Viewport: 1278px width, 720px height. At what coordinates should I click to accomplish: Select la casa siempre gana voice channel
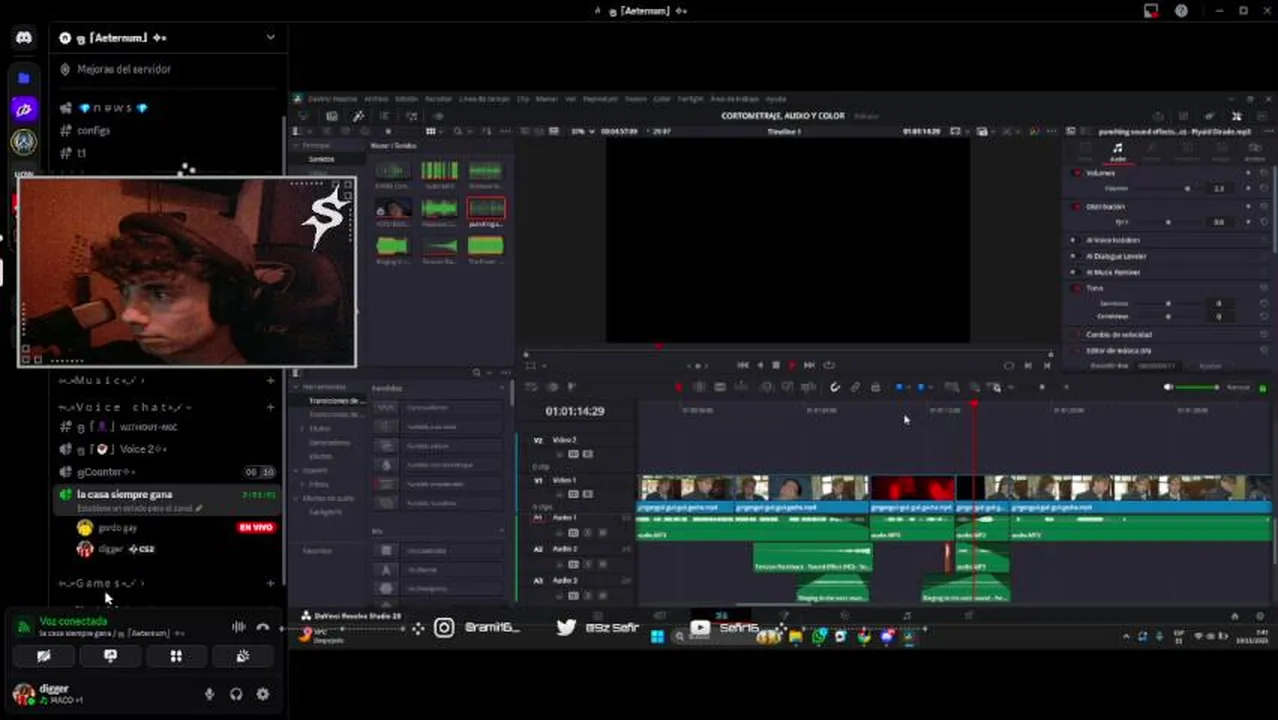(x=167, y=500)
